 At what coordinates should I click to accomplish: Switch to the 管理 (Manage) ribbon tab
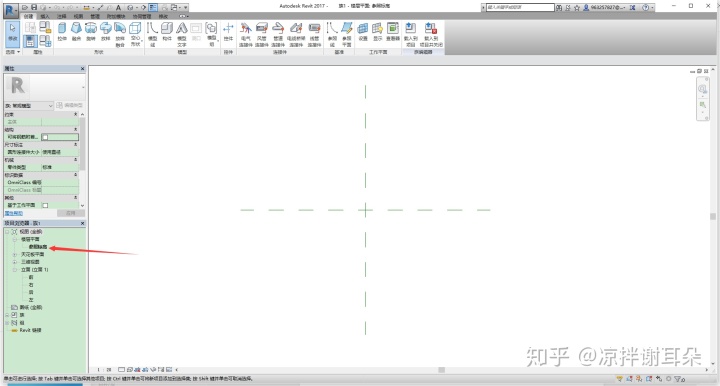[x=95, y=16]
